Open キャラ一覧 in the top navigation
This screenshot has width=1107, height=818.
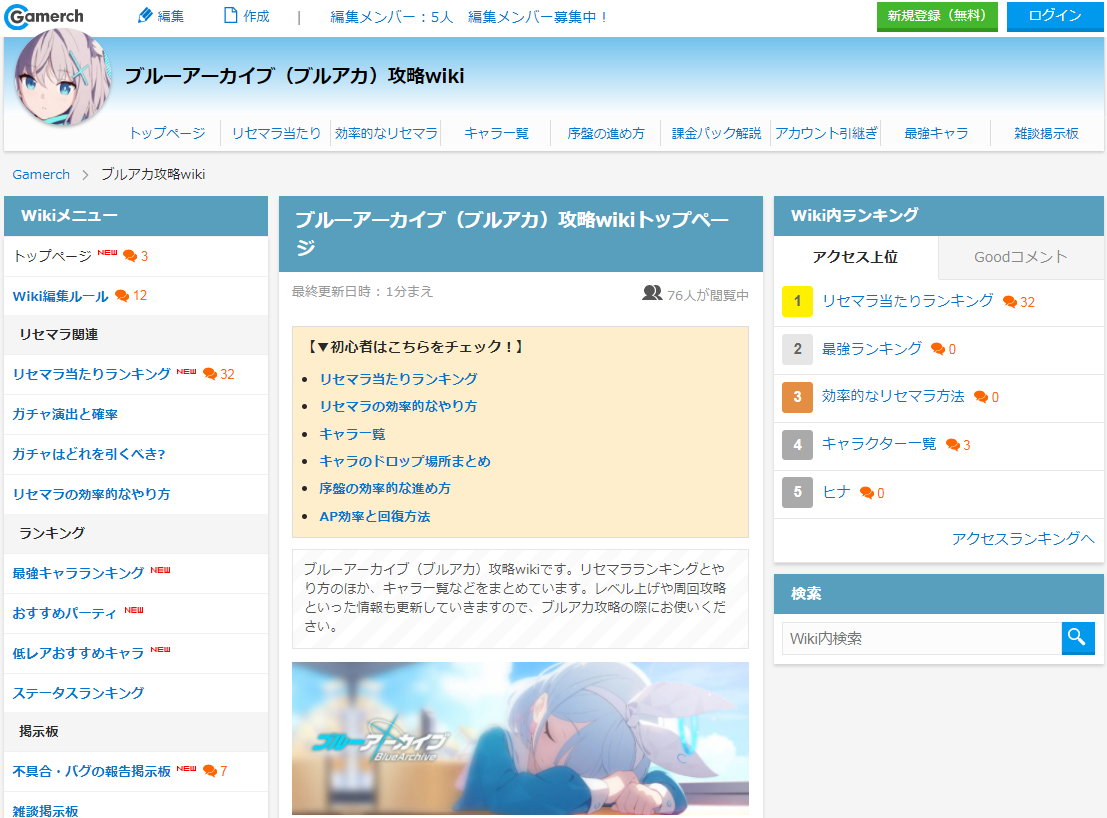tap(496, 133)
